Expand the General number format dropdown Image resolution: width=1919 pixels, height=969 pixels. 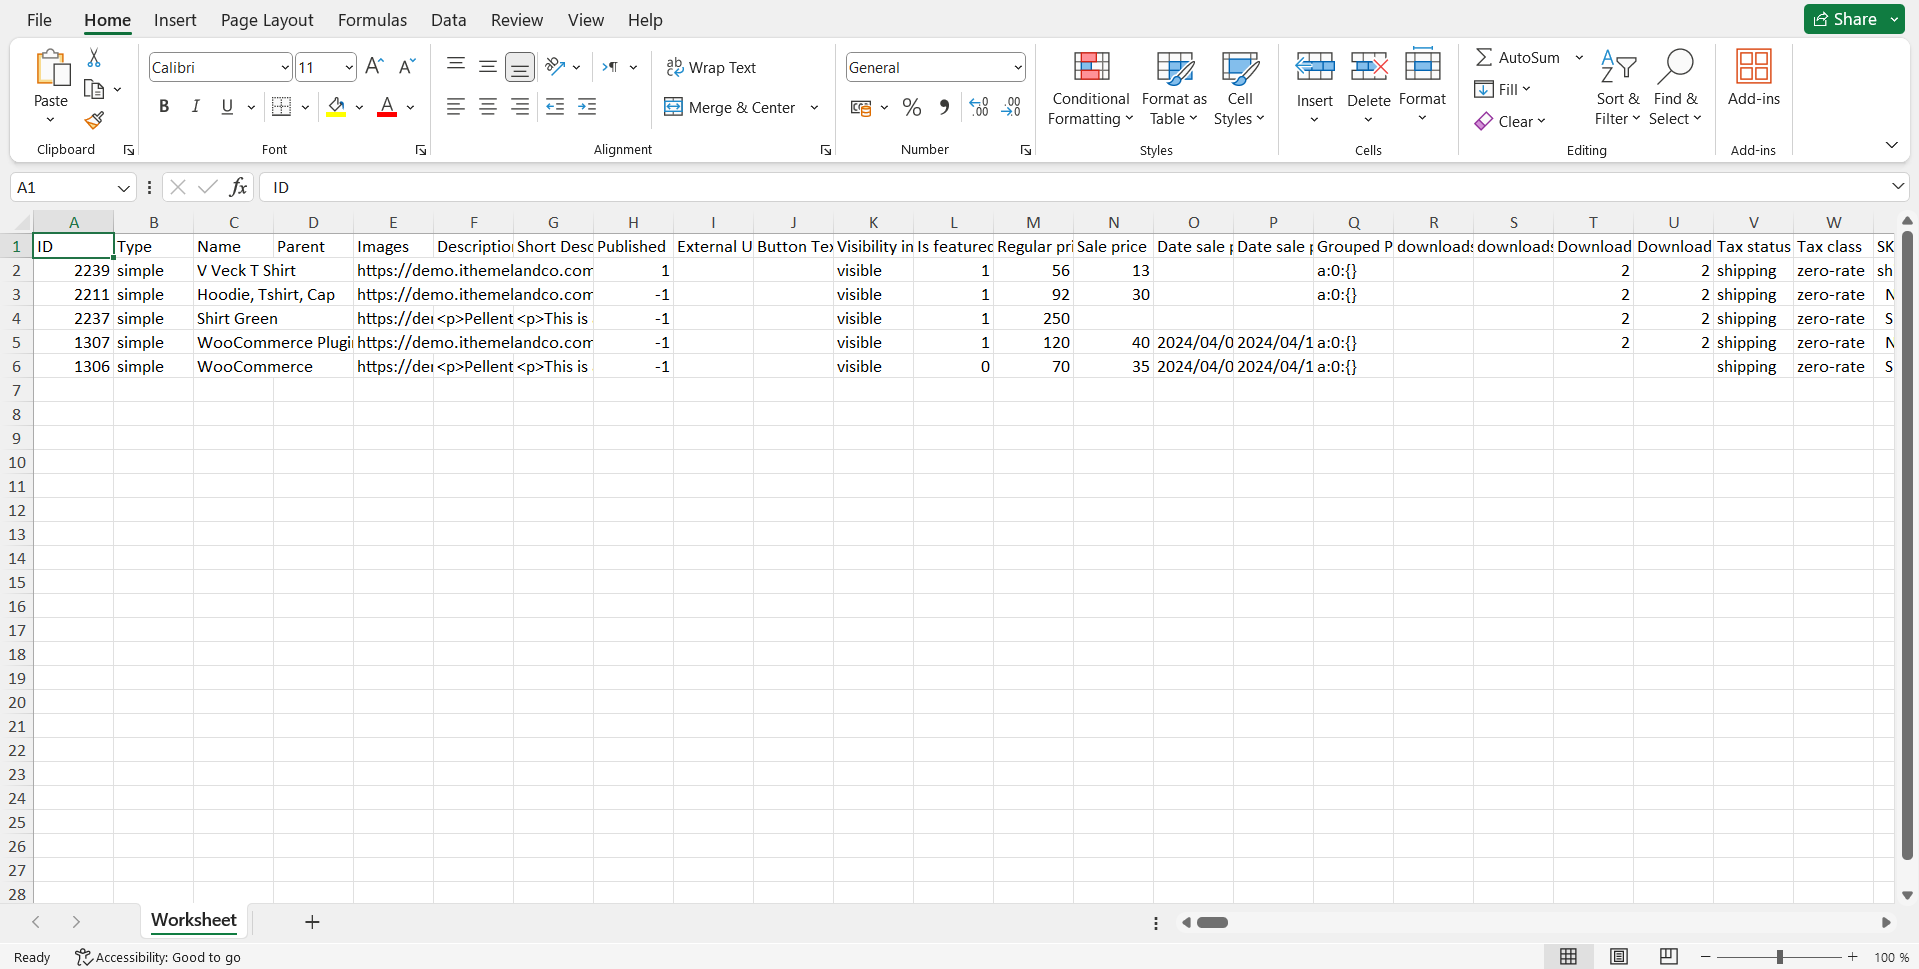1017,68
